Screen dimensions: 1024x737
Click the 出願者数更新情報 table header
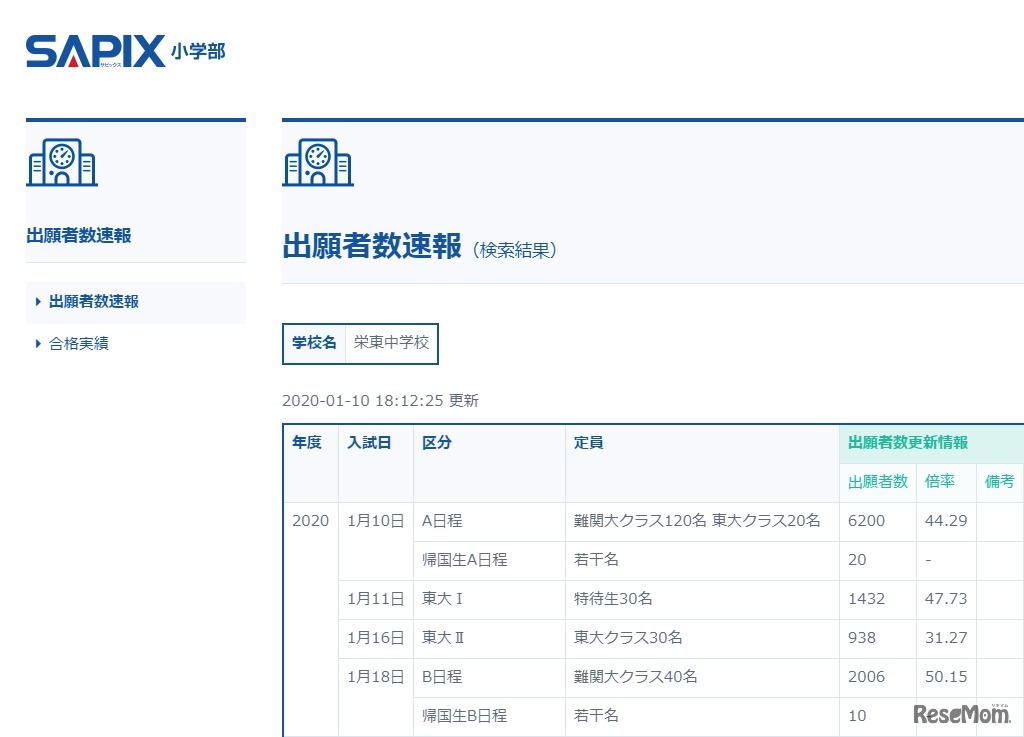907,443
